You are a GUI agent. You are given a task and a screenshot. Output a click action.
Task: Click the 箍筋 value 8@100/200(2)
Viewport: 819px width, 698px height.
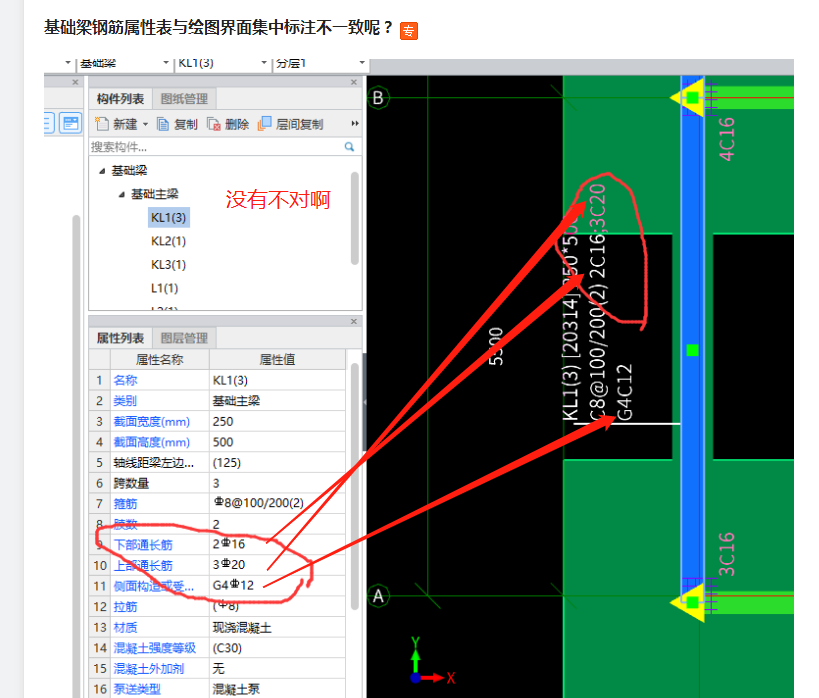click(277, 504)
